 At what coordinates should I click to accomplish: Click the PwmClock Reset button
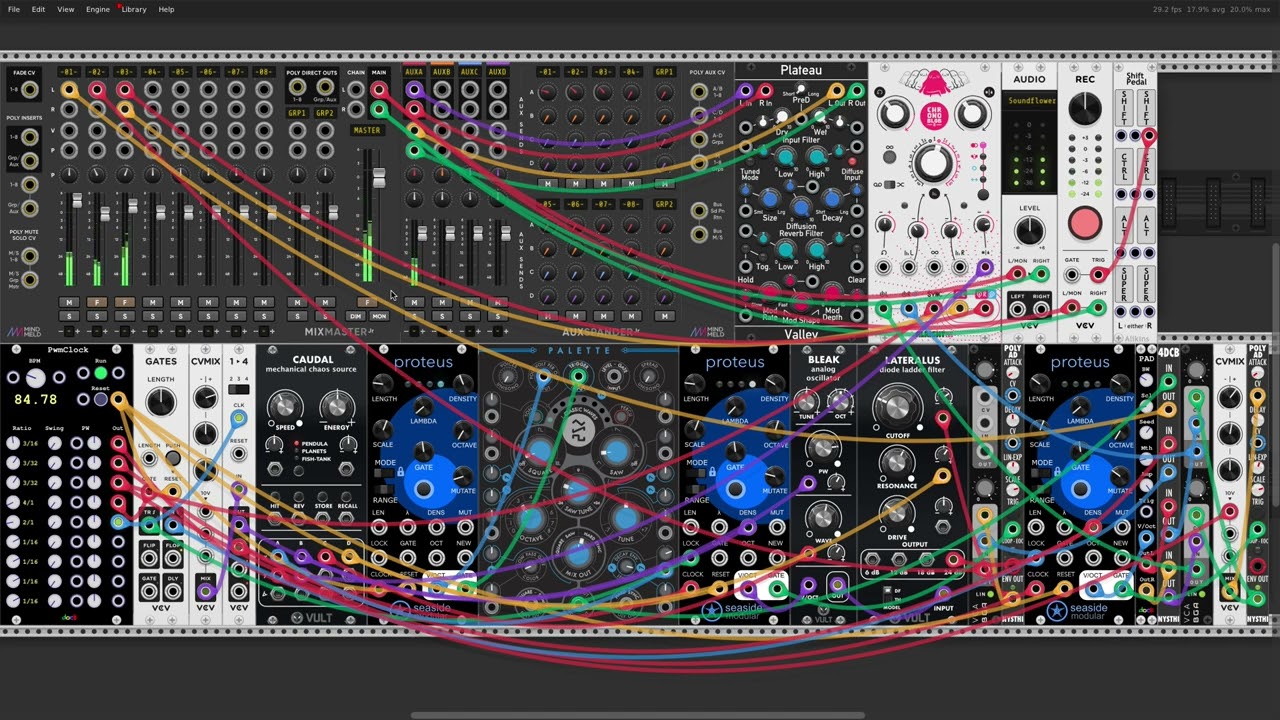pos(100,399)
